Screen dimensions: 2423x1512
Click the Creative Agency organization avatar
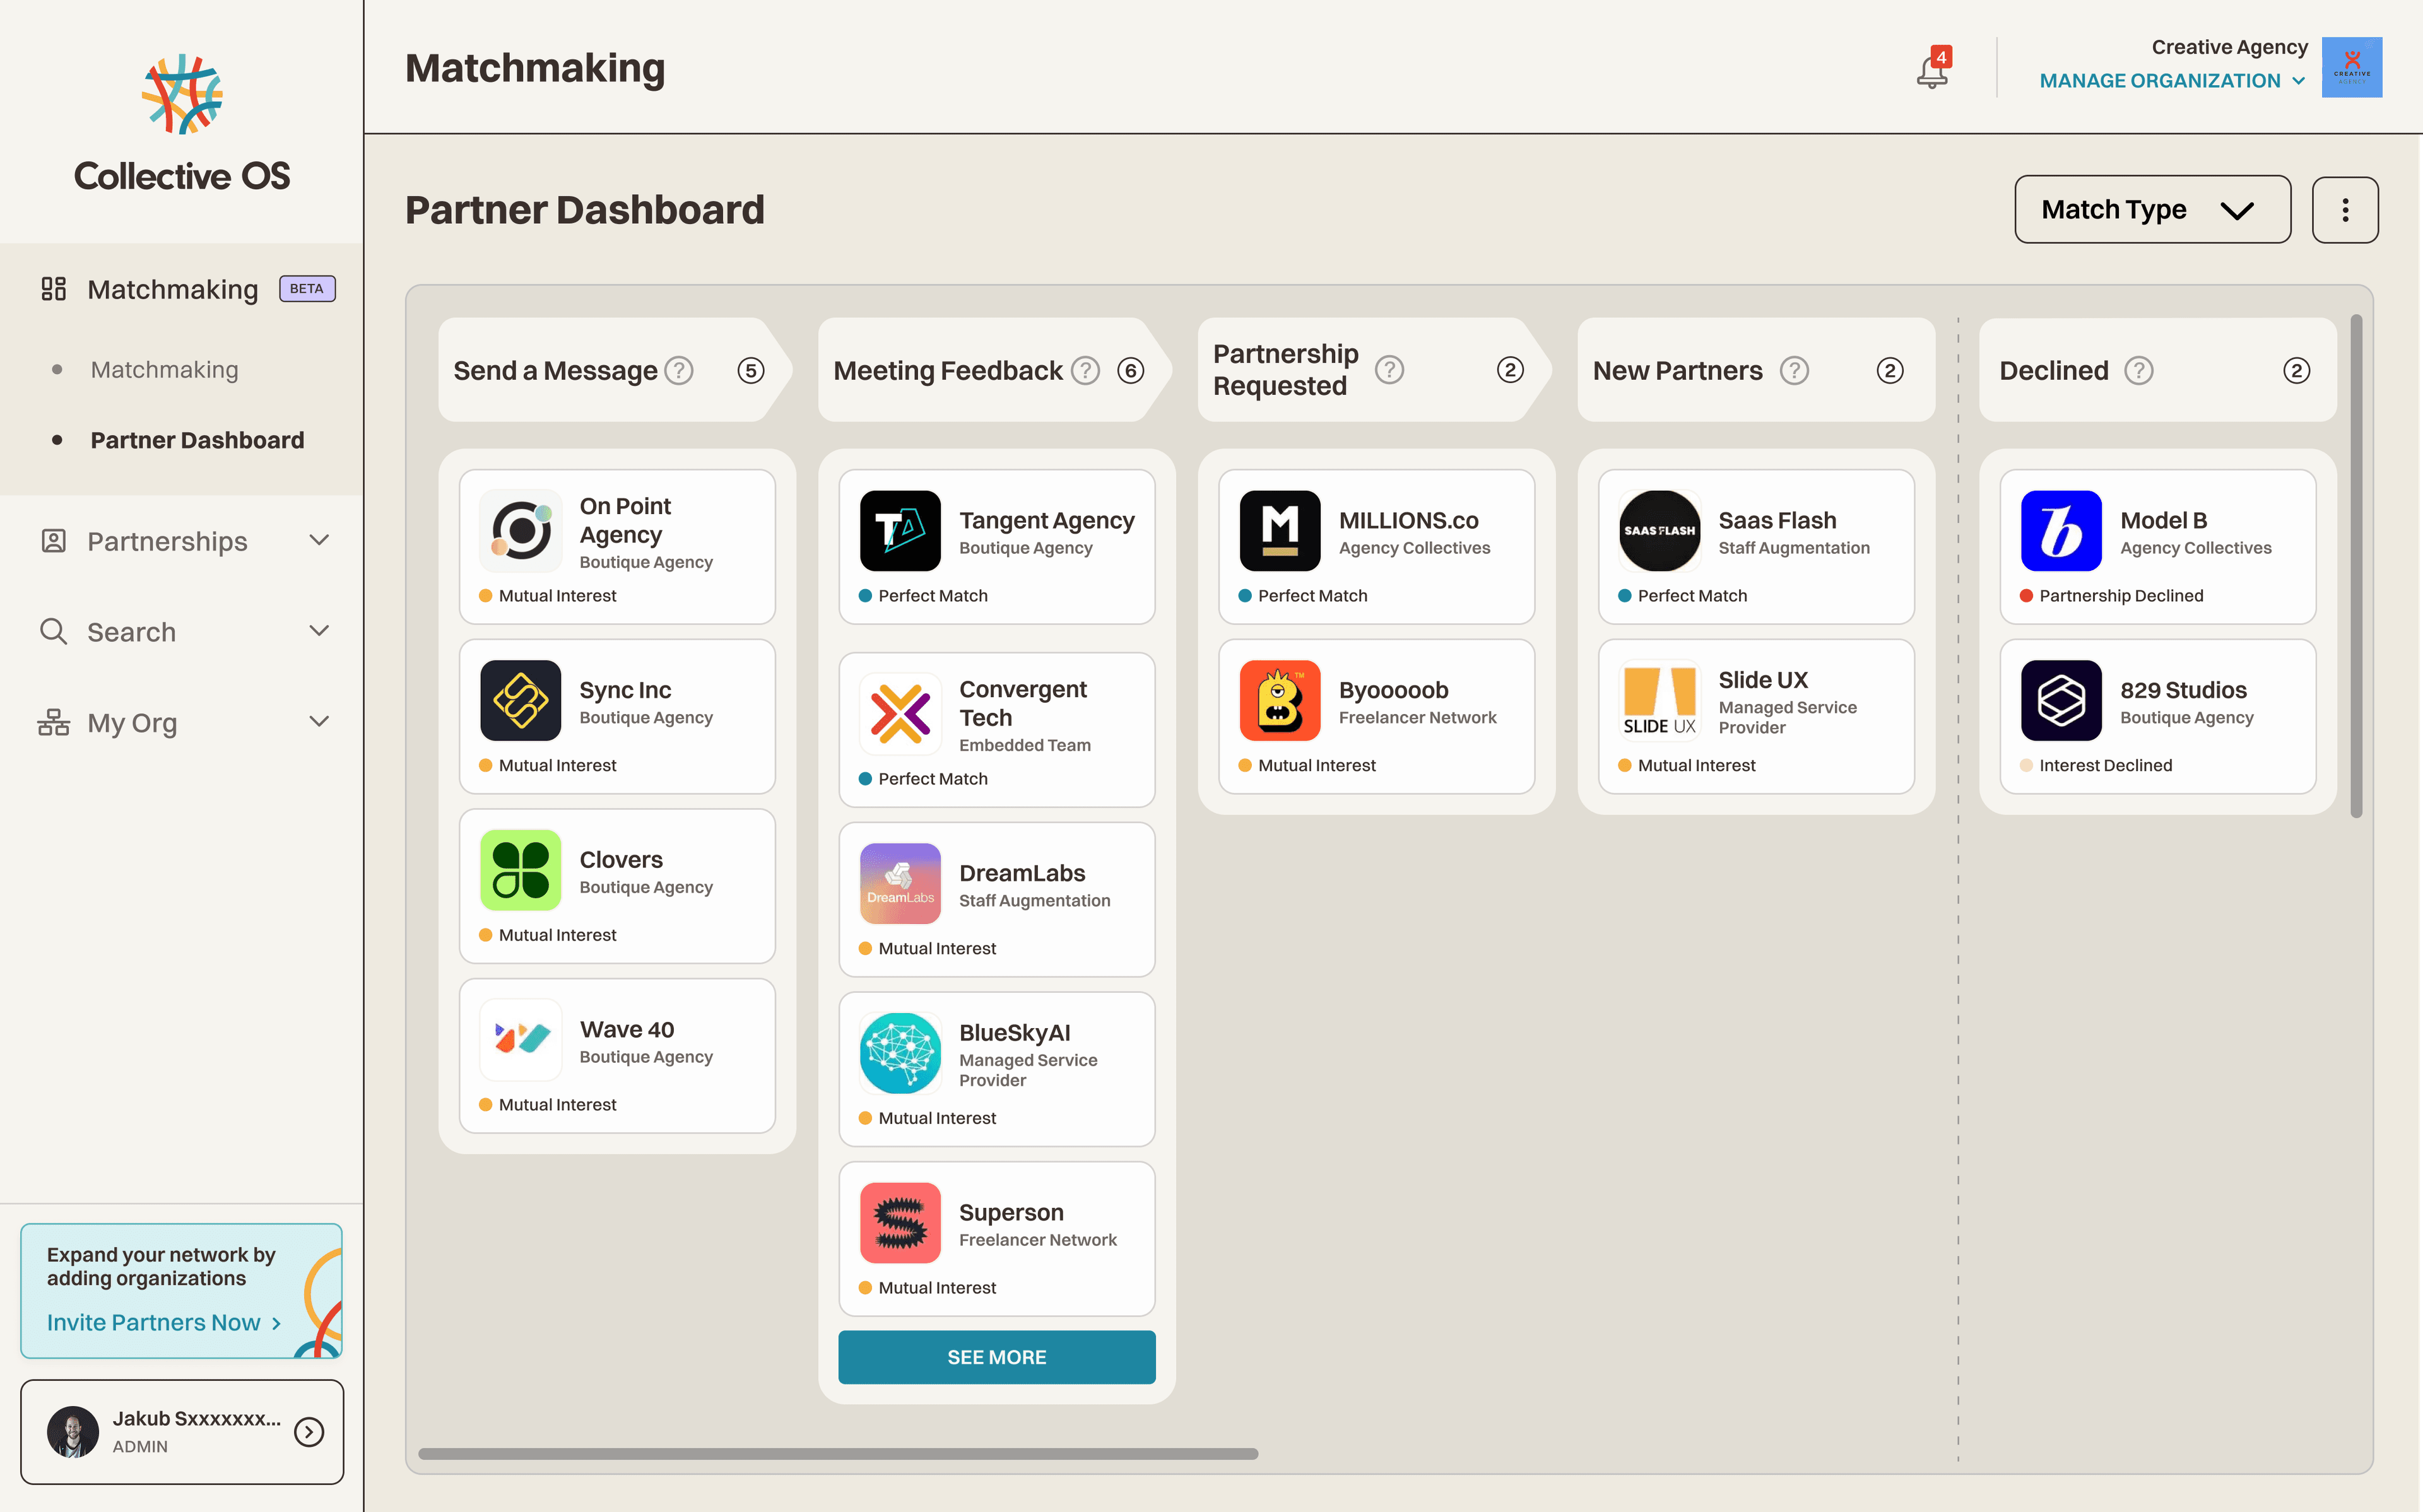[2352, 67]
